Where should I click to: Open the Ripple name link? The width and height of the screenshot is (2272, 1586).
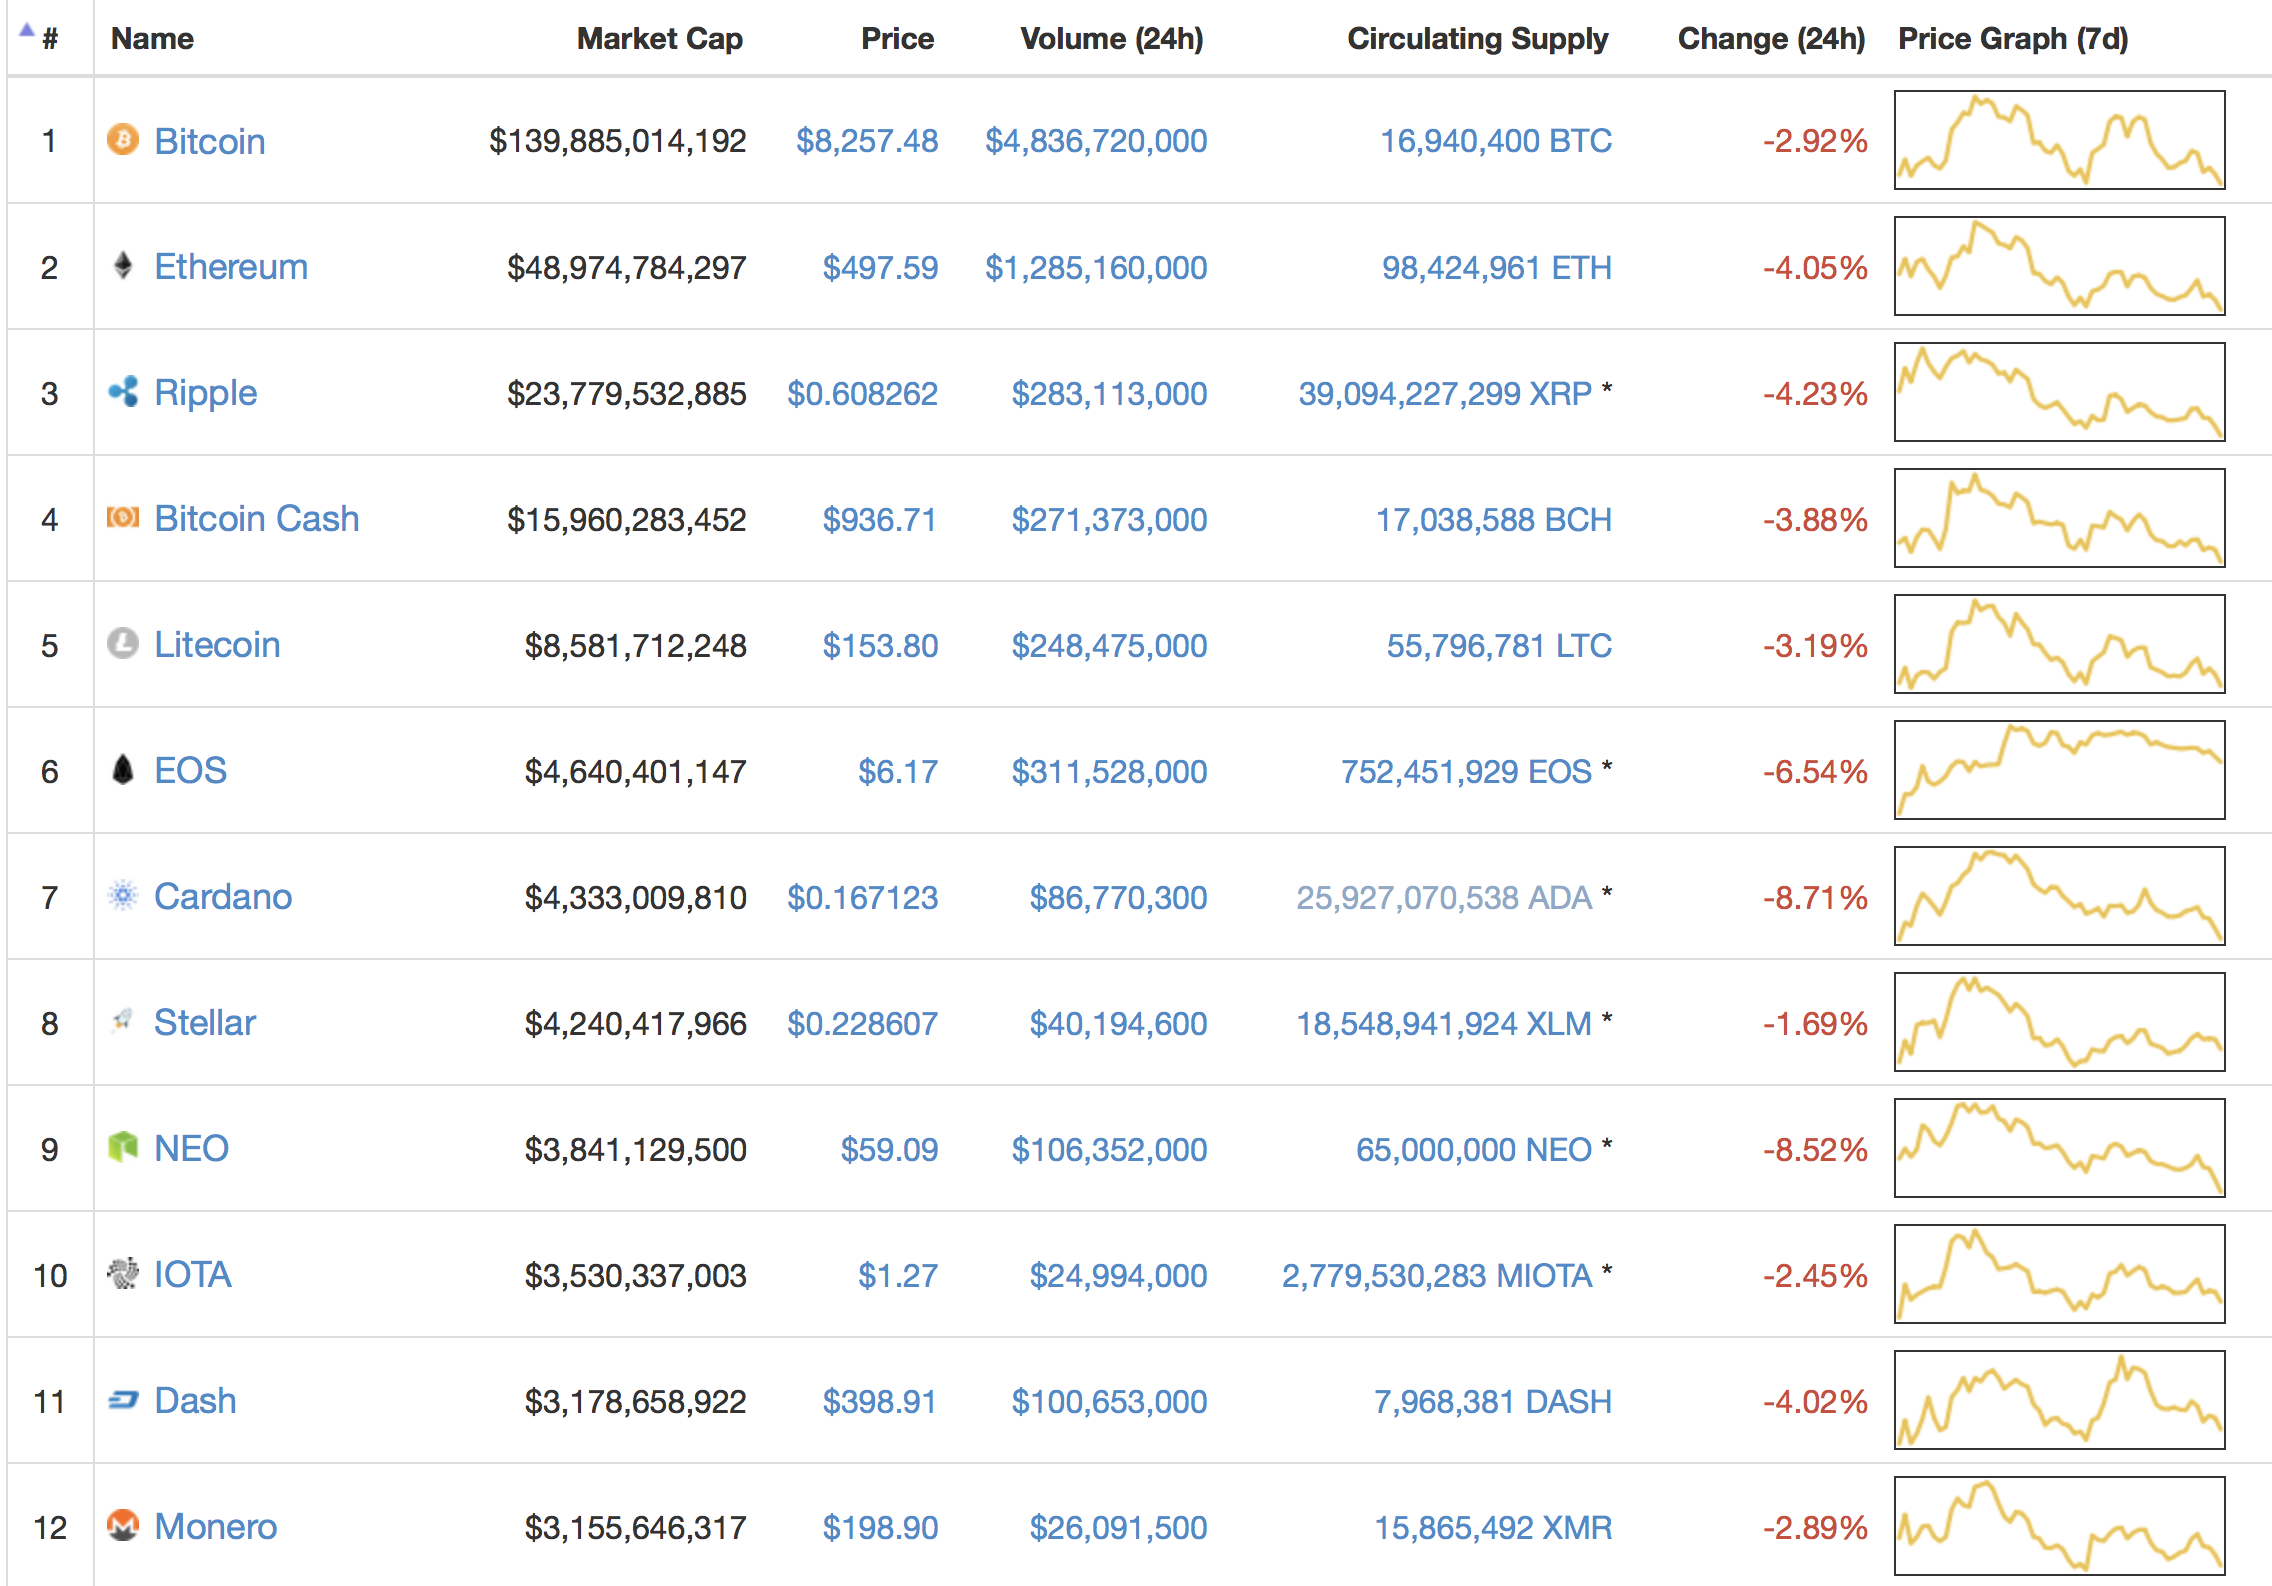point(206,393)
